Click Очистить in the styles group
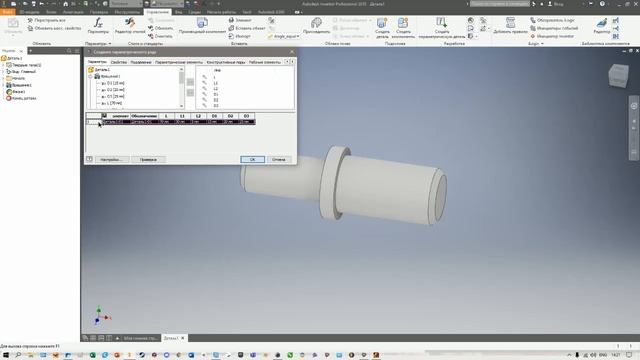640x360 pixels. coord(160,36)
